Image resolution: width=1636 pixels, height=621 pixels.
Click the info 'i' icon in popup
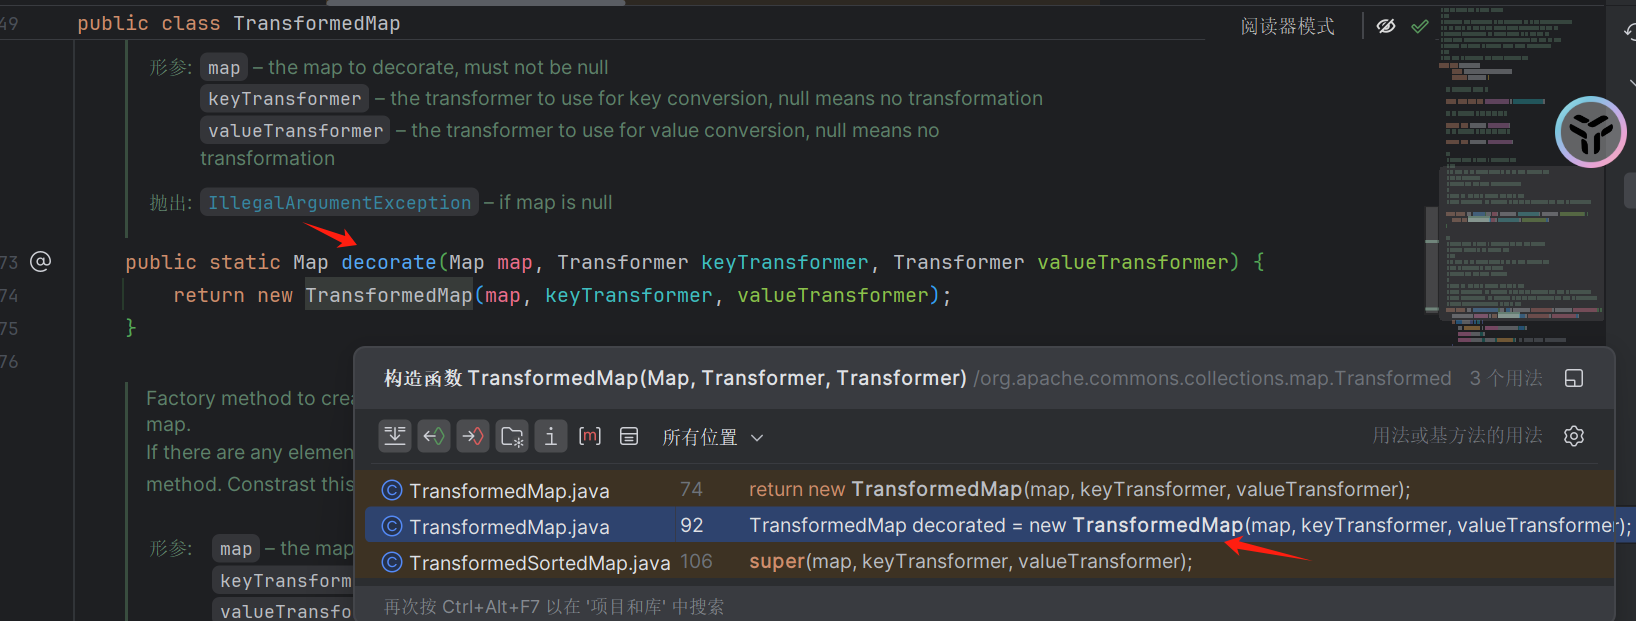(x=551, y=436)
